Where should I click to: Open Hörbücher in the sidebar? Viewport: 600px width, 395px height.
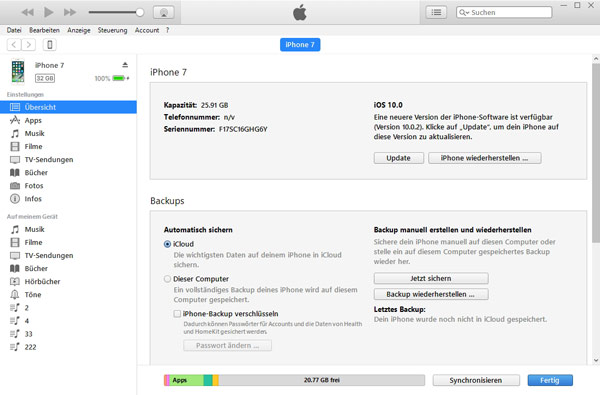pyautogui.click(x=68, y=281)
